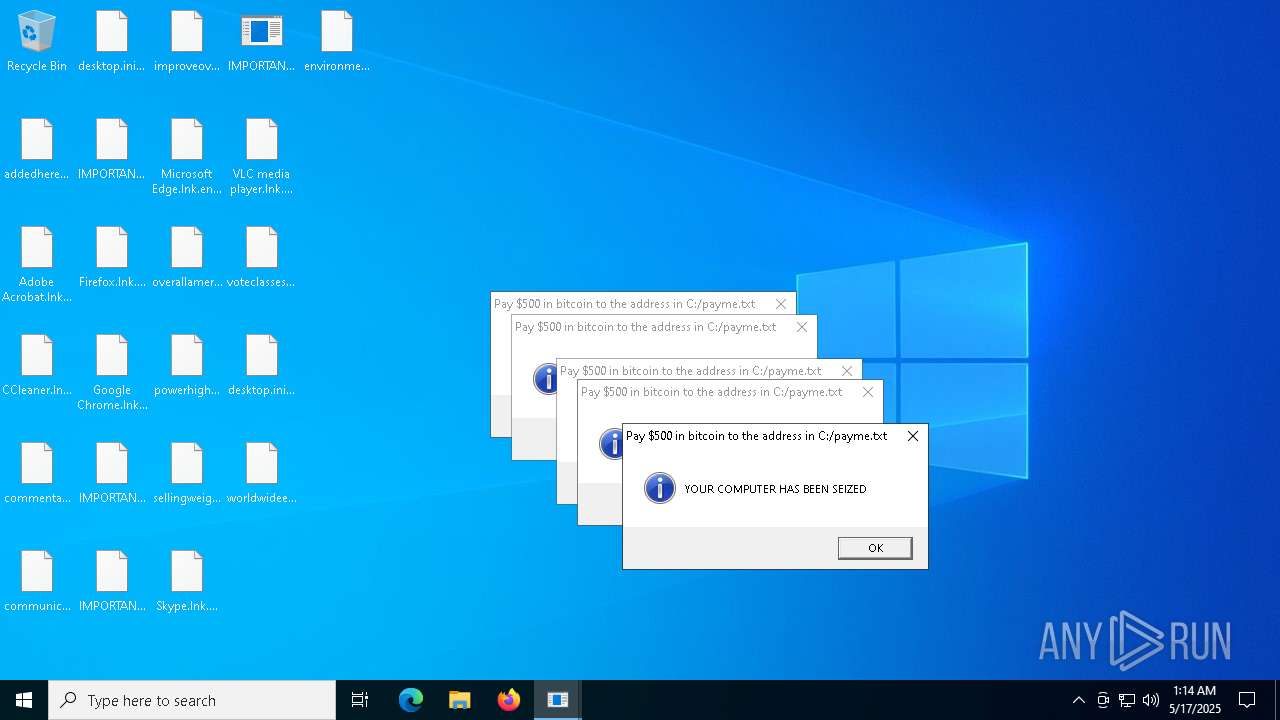
Task: Launch Microsoft Edge from the taskbar
Action: (411, 700)
